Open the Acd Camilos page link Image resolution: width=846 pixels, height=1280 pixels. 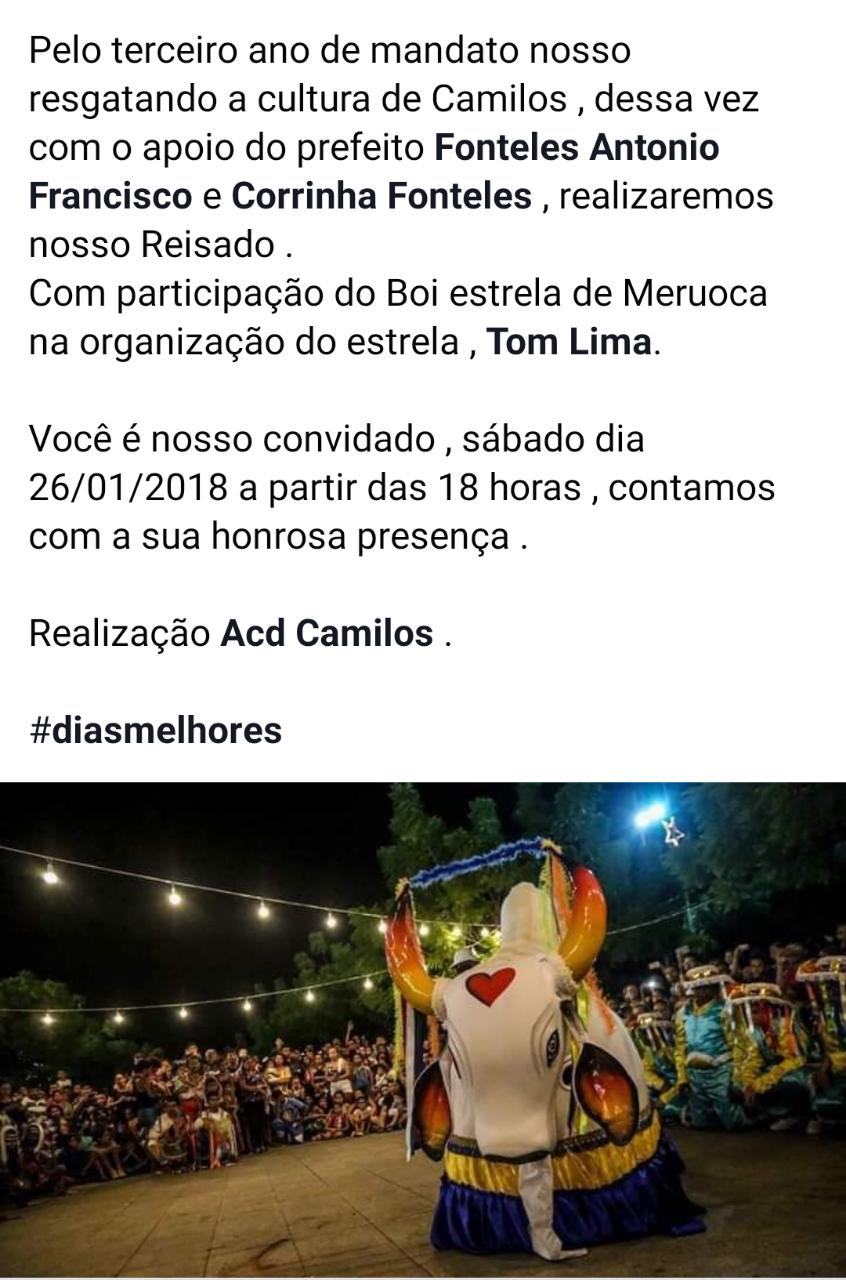[x=327, y=634]
